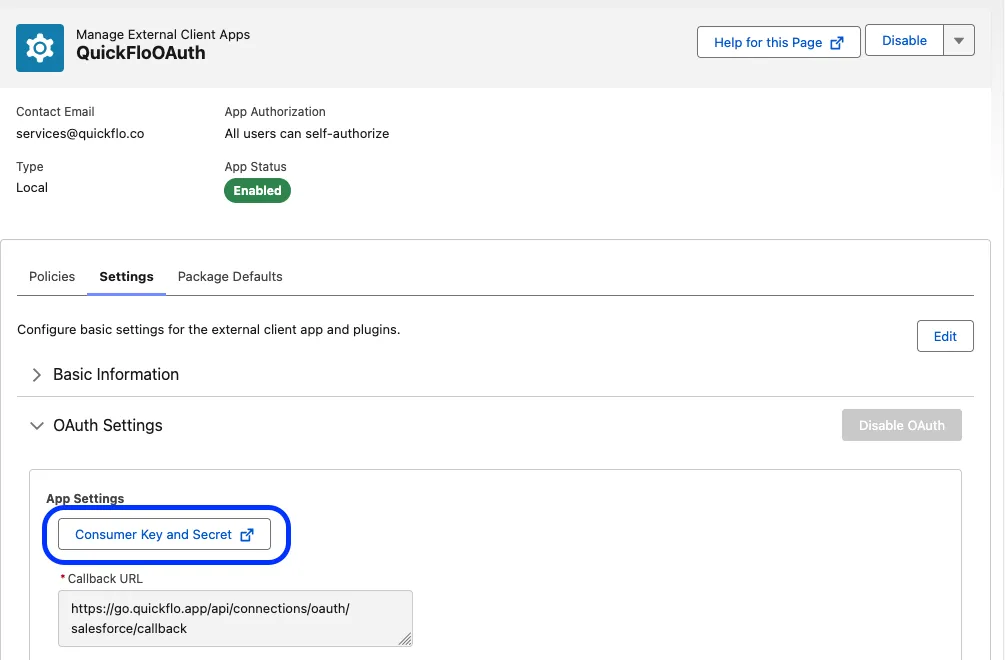The image size is (1005, 660).
Task: Click external link icon beside Consumer Key and Secret
Action: [245, 534]
